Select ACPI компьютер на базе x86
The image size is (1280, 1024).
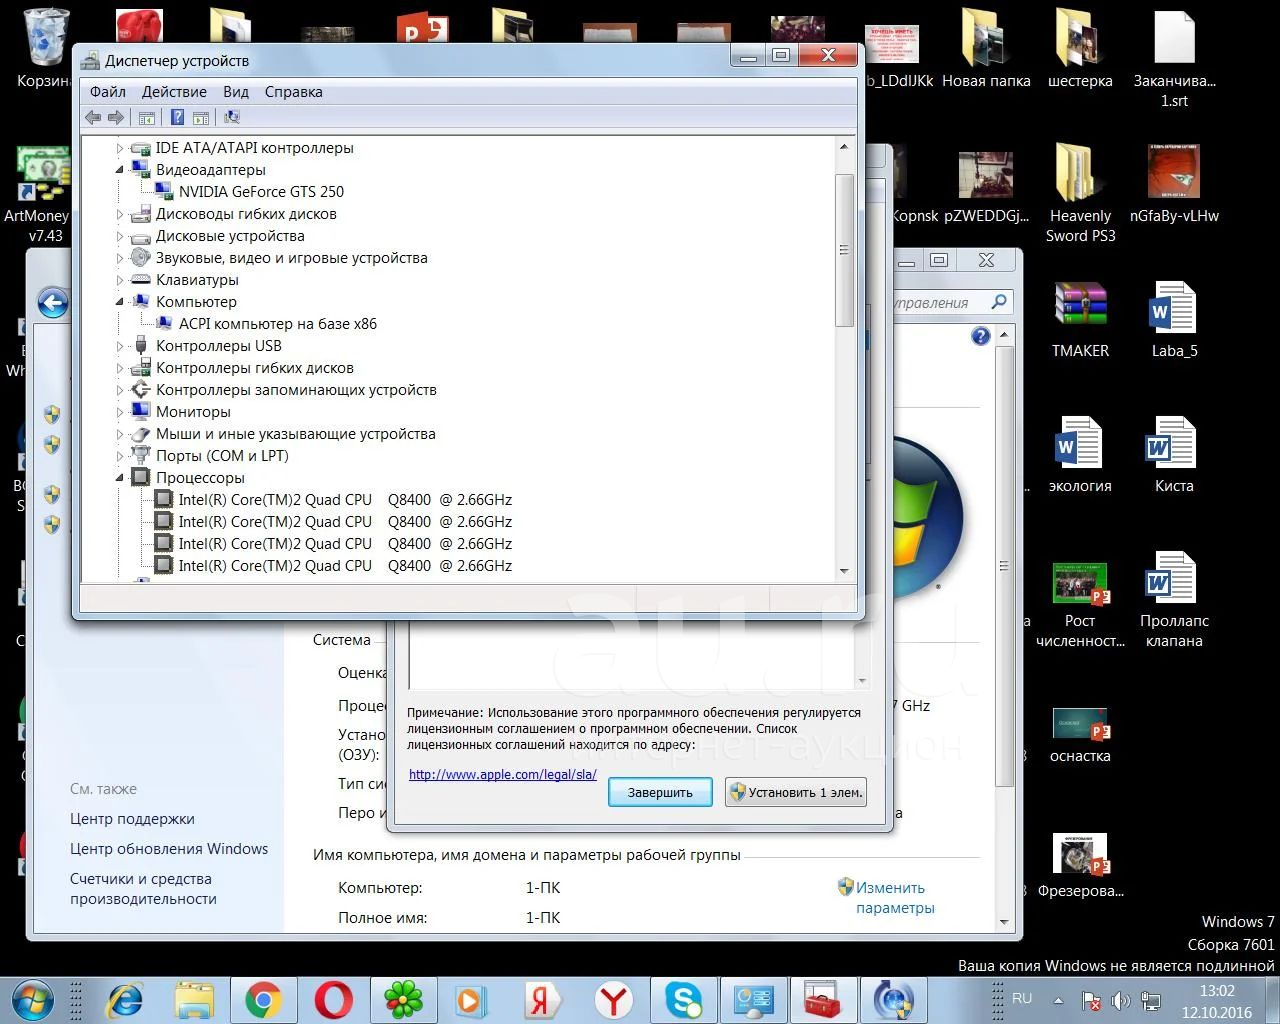[277, 324]
